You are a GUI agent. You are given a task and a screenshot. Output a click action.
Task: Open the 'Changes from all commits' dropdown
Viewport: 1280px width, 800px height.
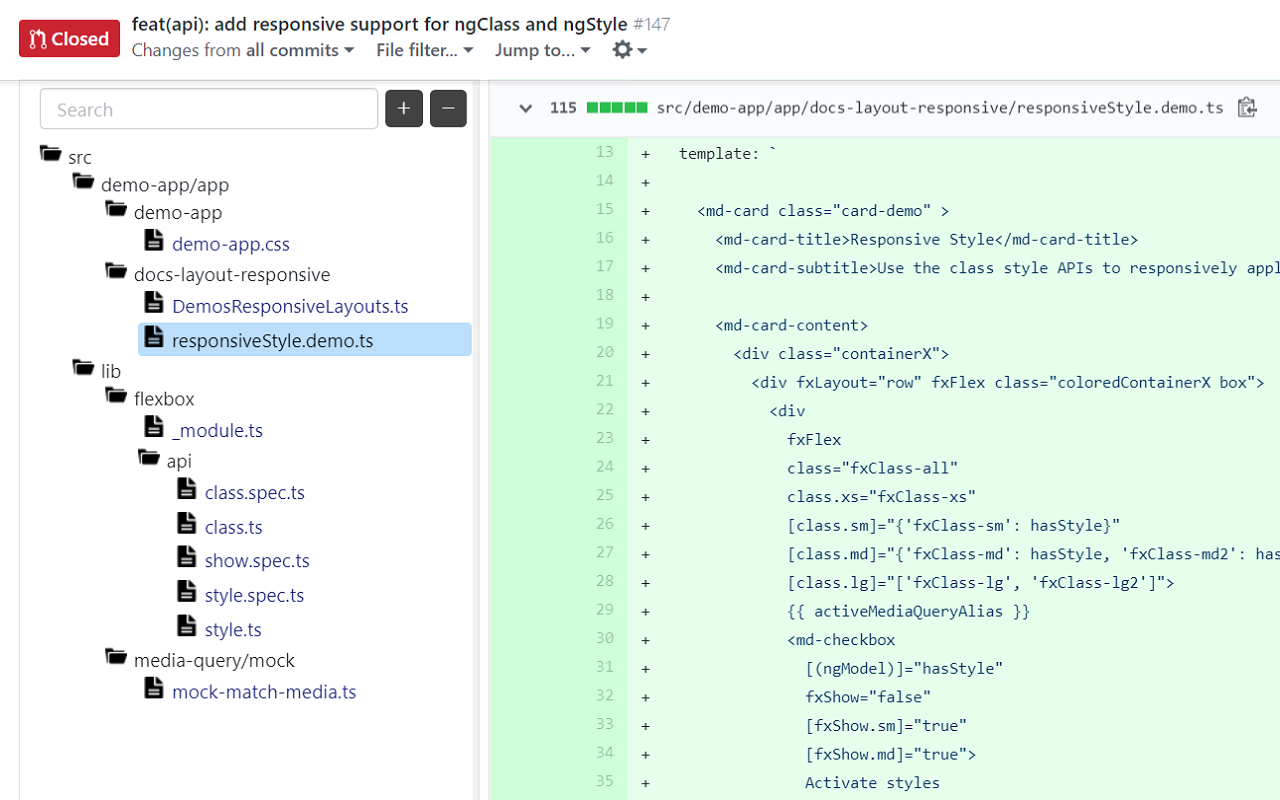[x=243, y=50]
